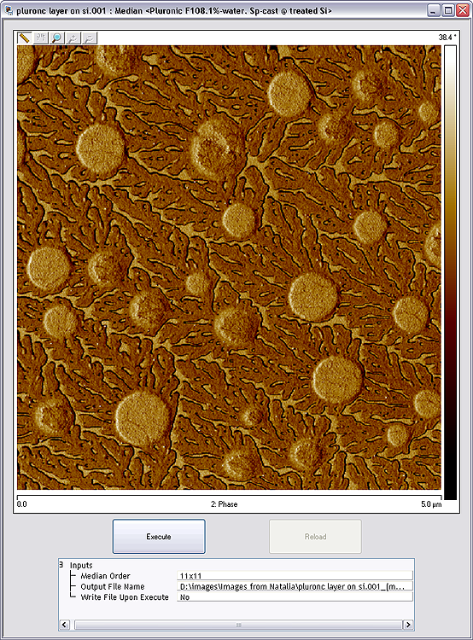The image size is (473, 640).
Task: Open the Median Order 11x11 field
Action: tap(295, 576)
